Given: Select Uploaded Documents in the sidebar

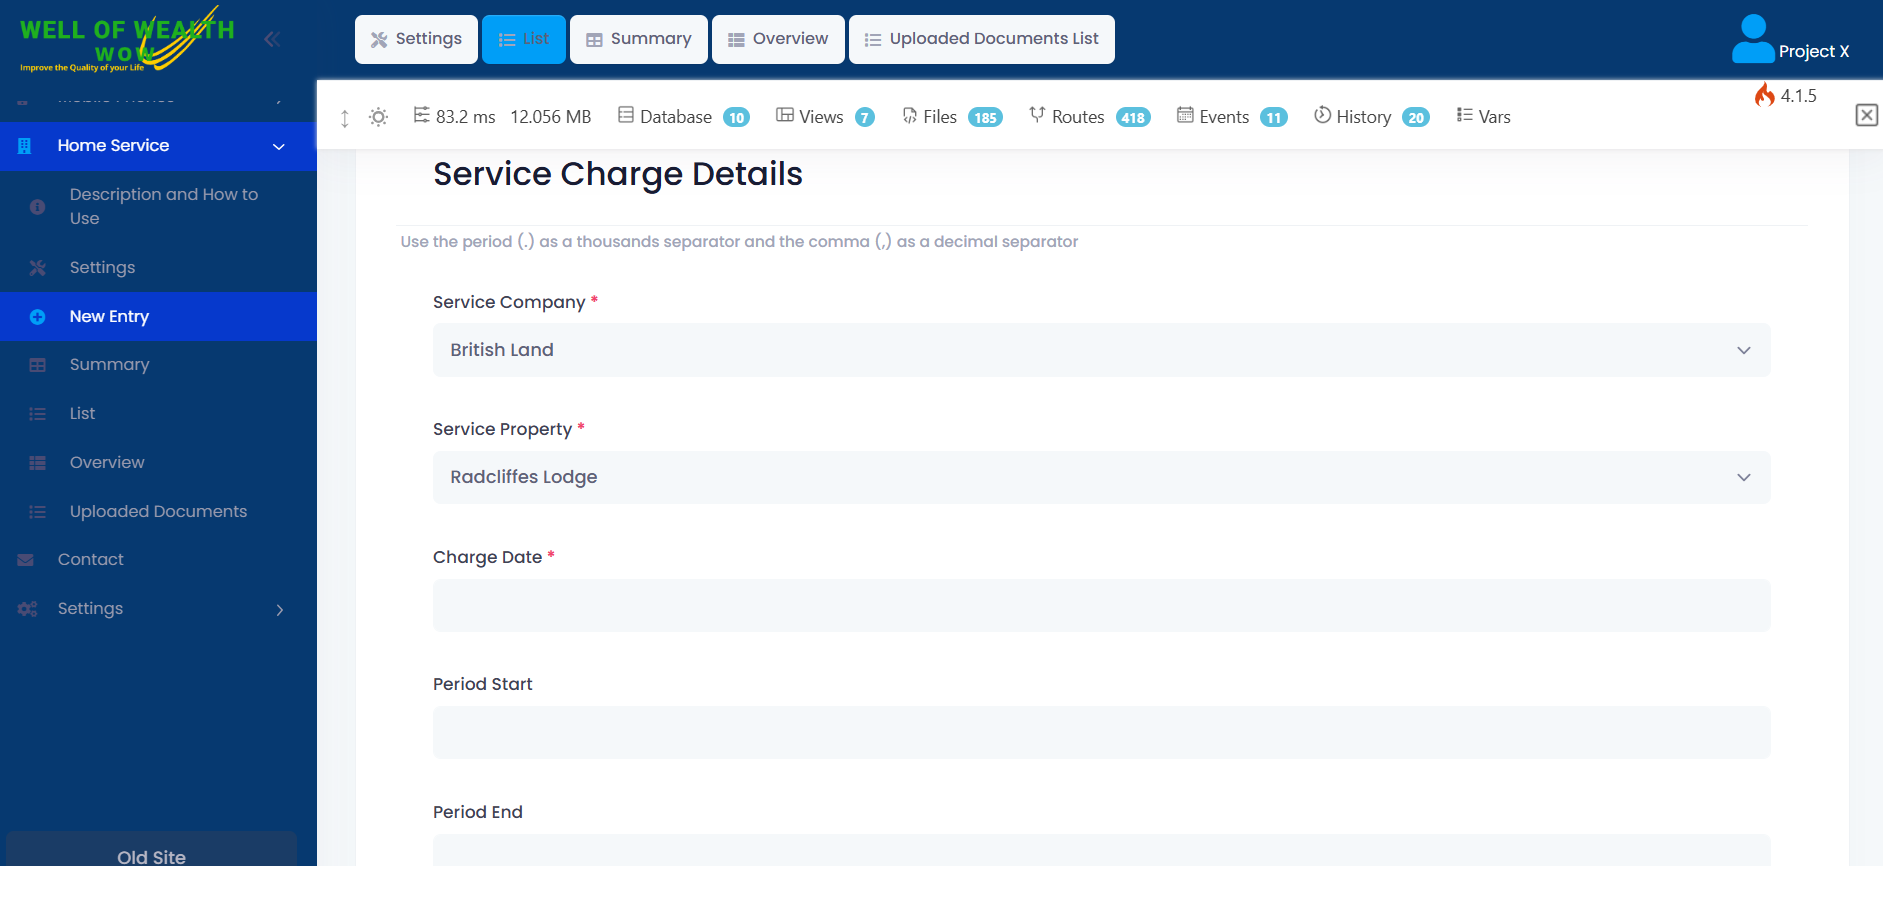Looking at the screenshot, I should (158, 512).
